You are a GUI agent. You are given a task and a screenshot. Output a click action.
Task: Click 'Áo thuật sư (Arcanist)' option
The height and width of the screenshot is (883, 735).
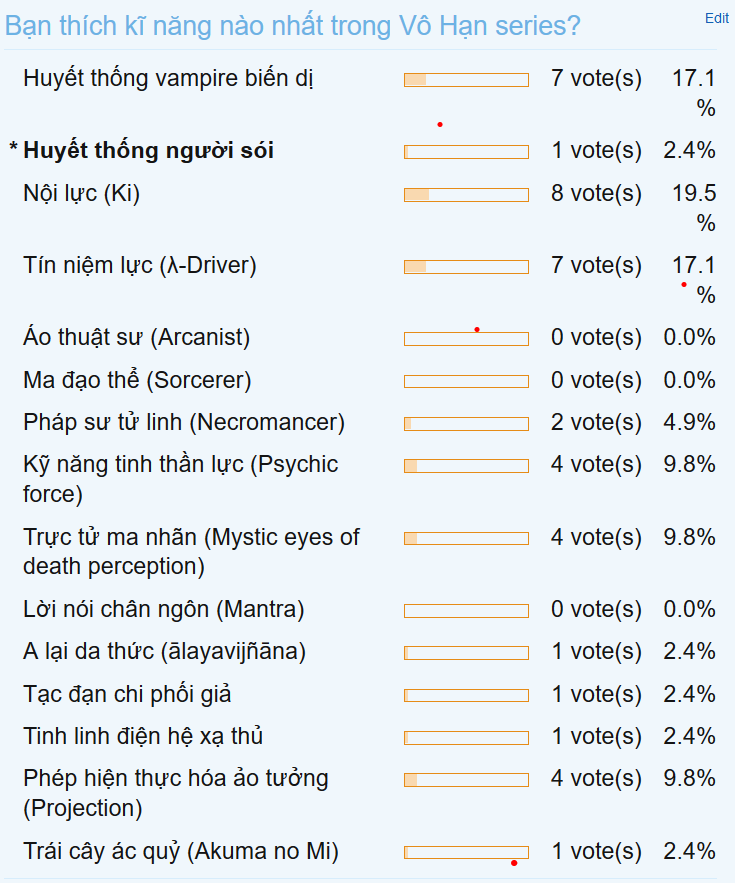136,338
